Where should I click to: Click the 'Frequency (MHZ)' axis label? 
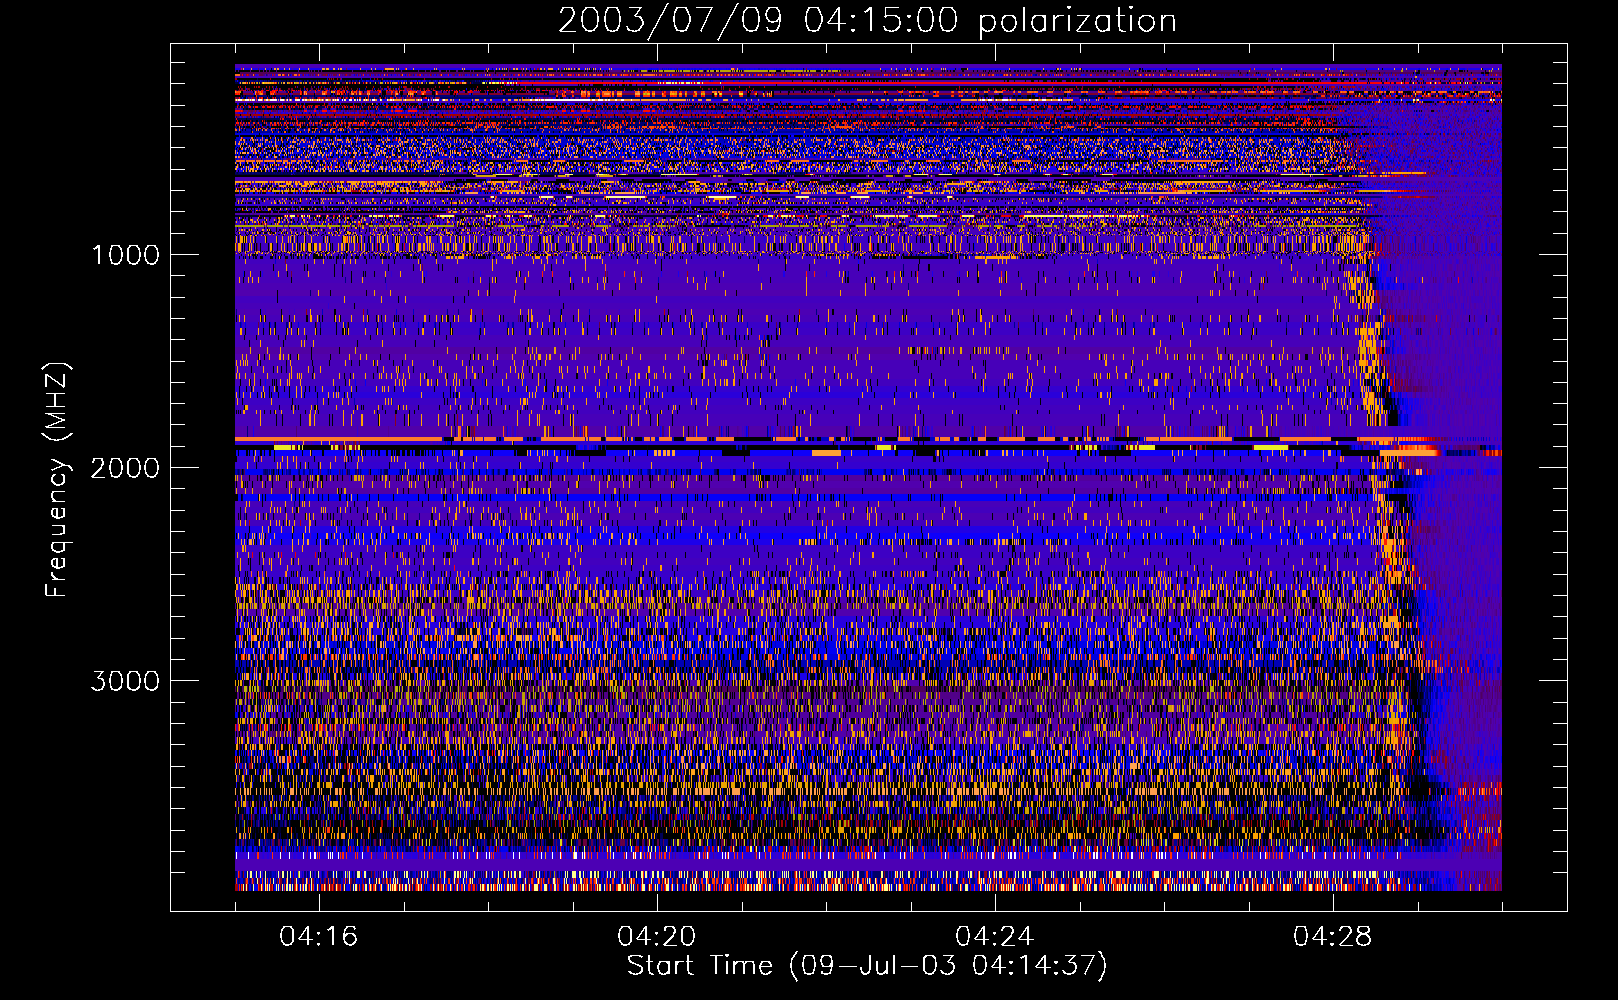(57, 480)
